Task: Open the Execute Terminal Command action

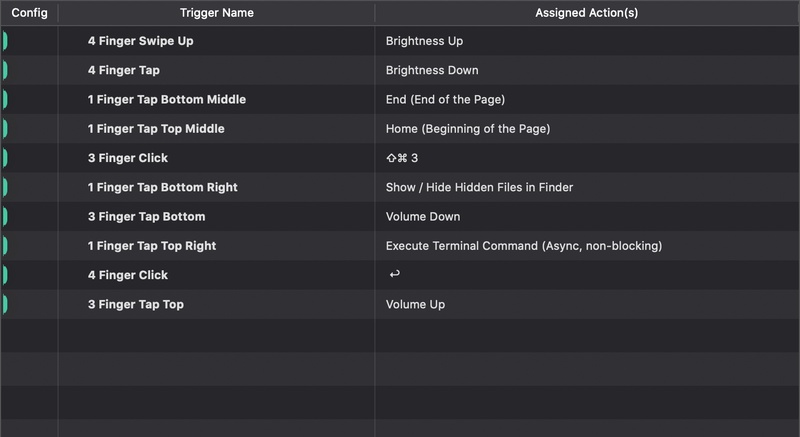Action: [x=524, y=246]
